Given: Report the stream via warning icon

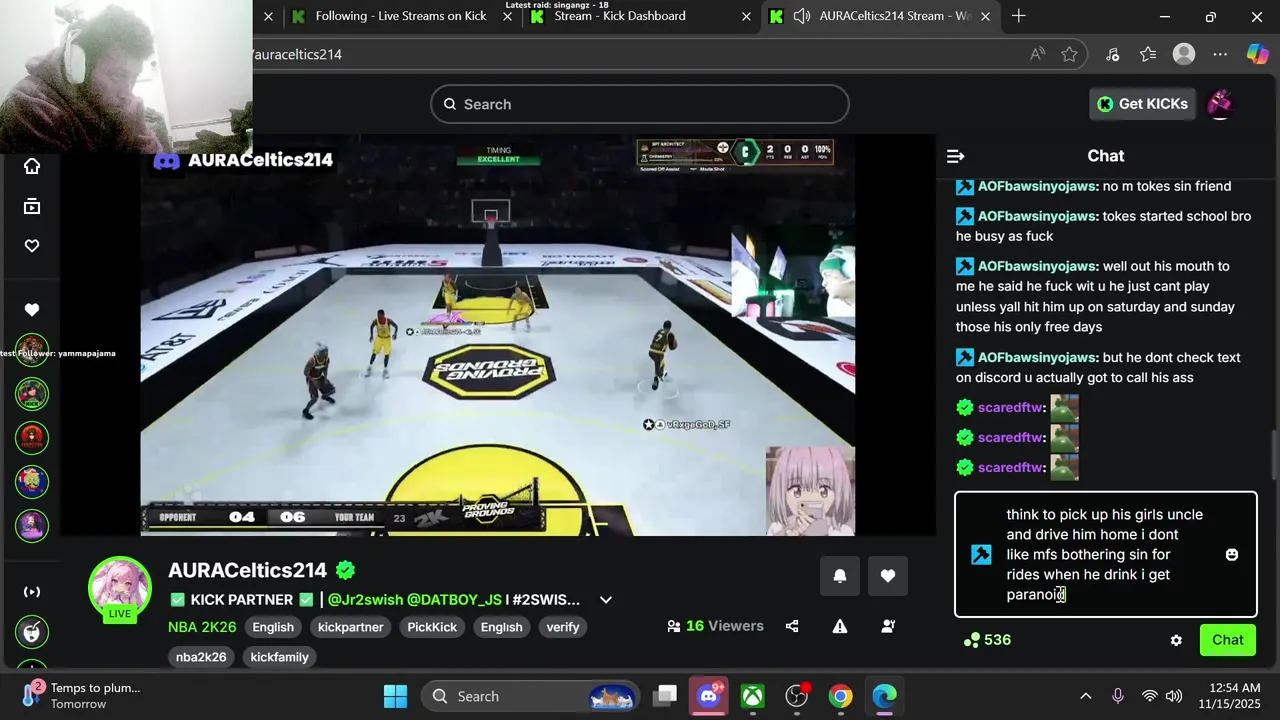Looking at the screenshot, I should (840, 626).
